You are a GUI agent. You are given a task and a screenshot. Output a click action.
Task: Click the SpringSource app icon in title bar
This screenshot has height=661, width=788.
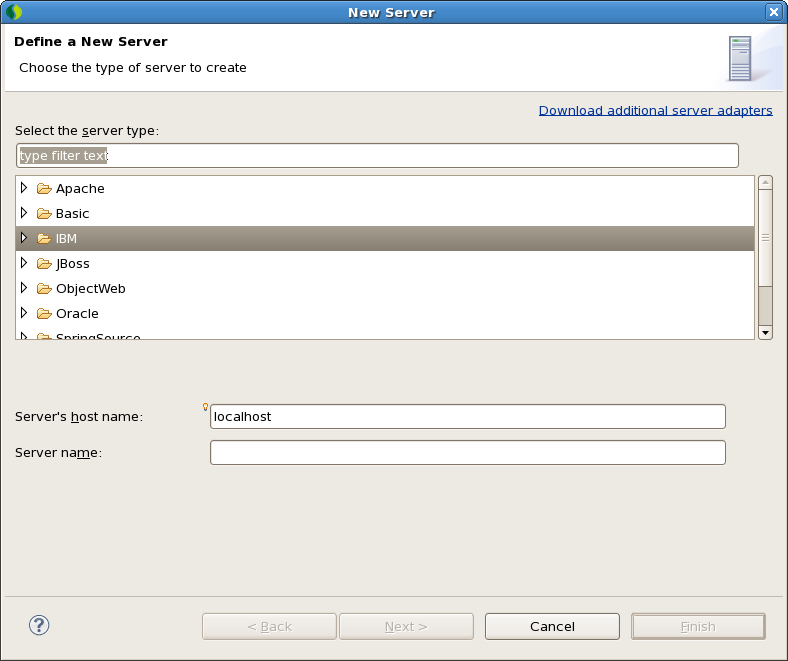14,12
